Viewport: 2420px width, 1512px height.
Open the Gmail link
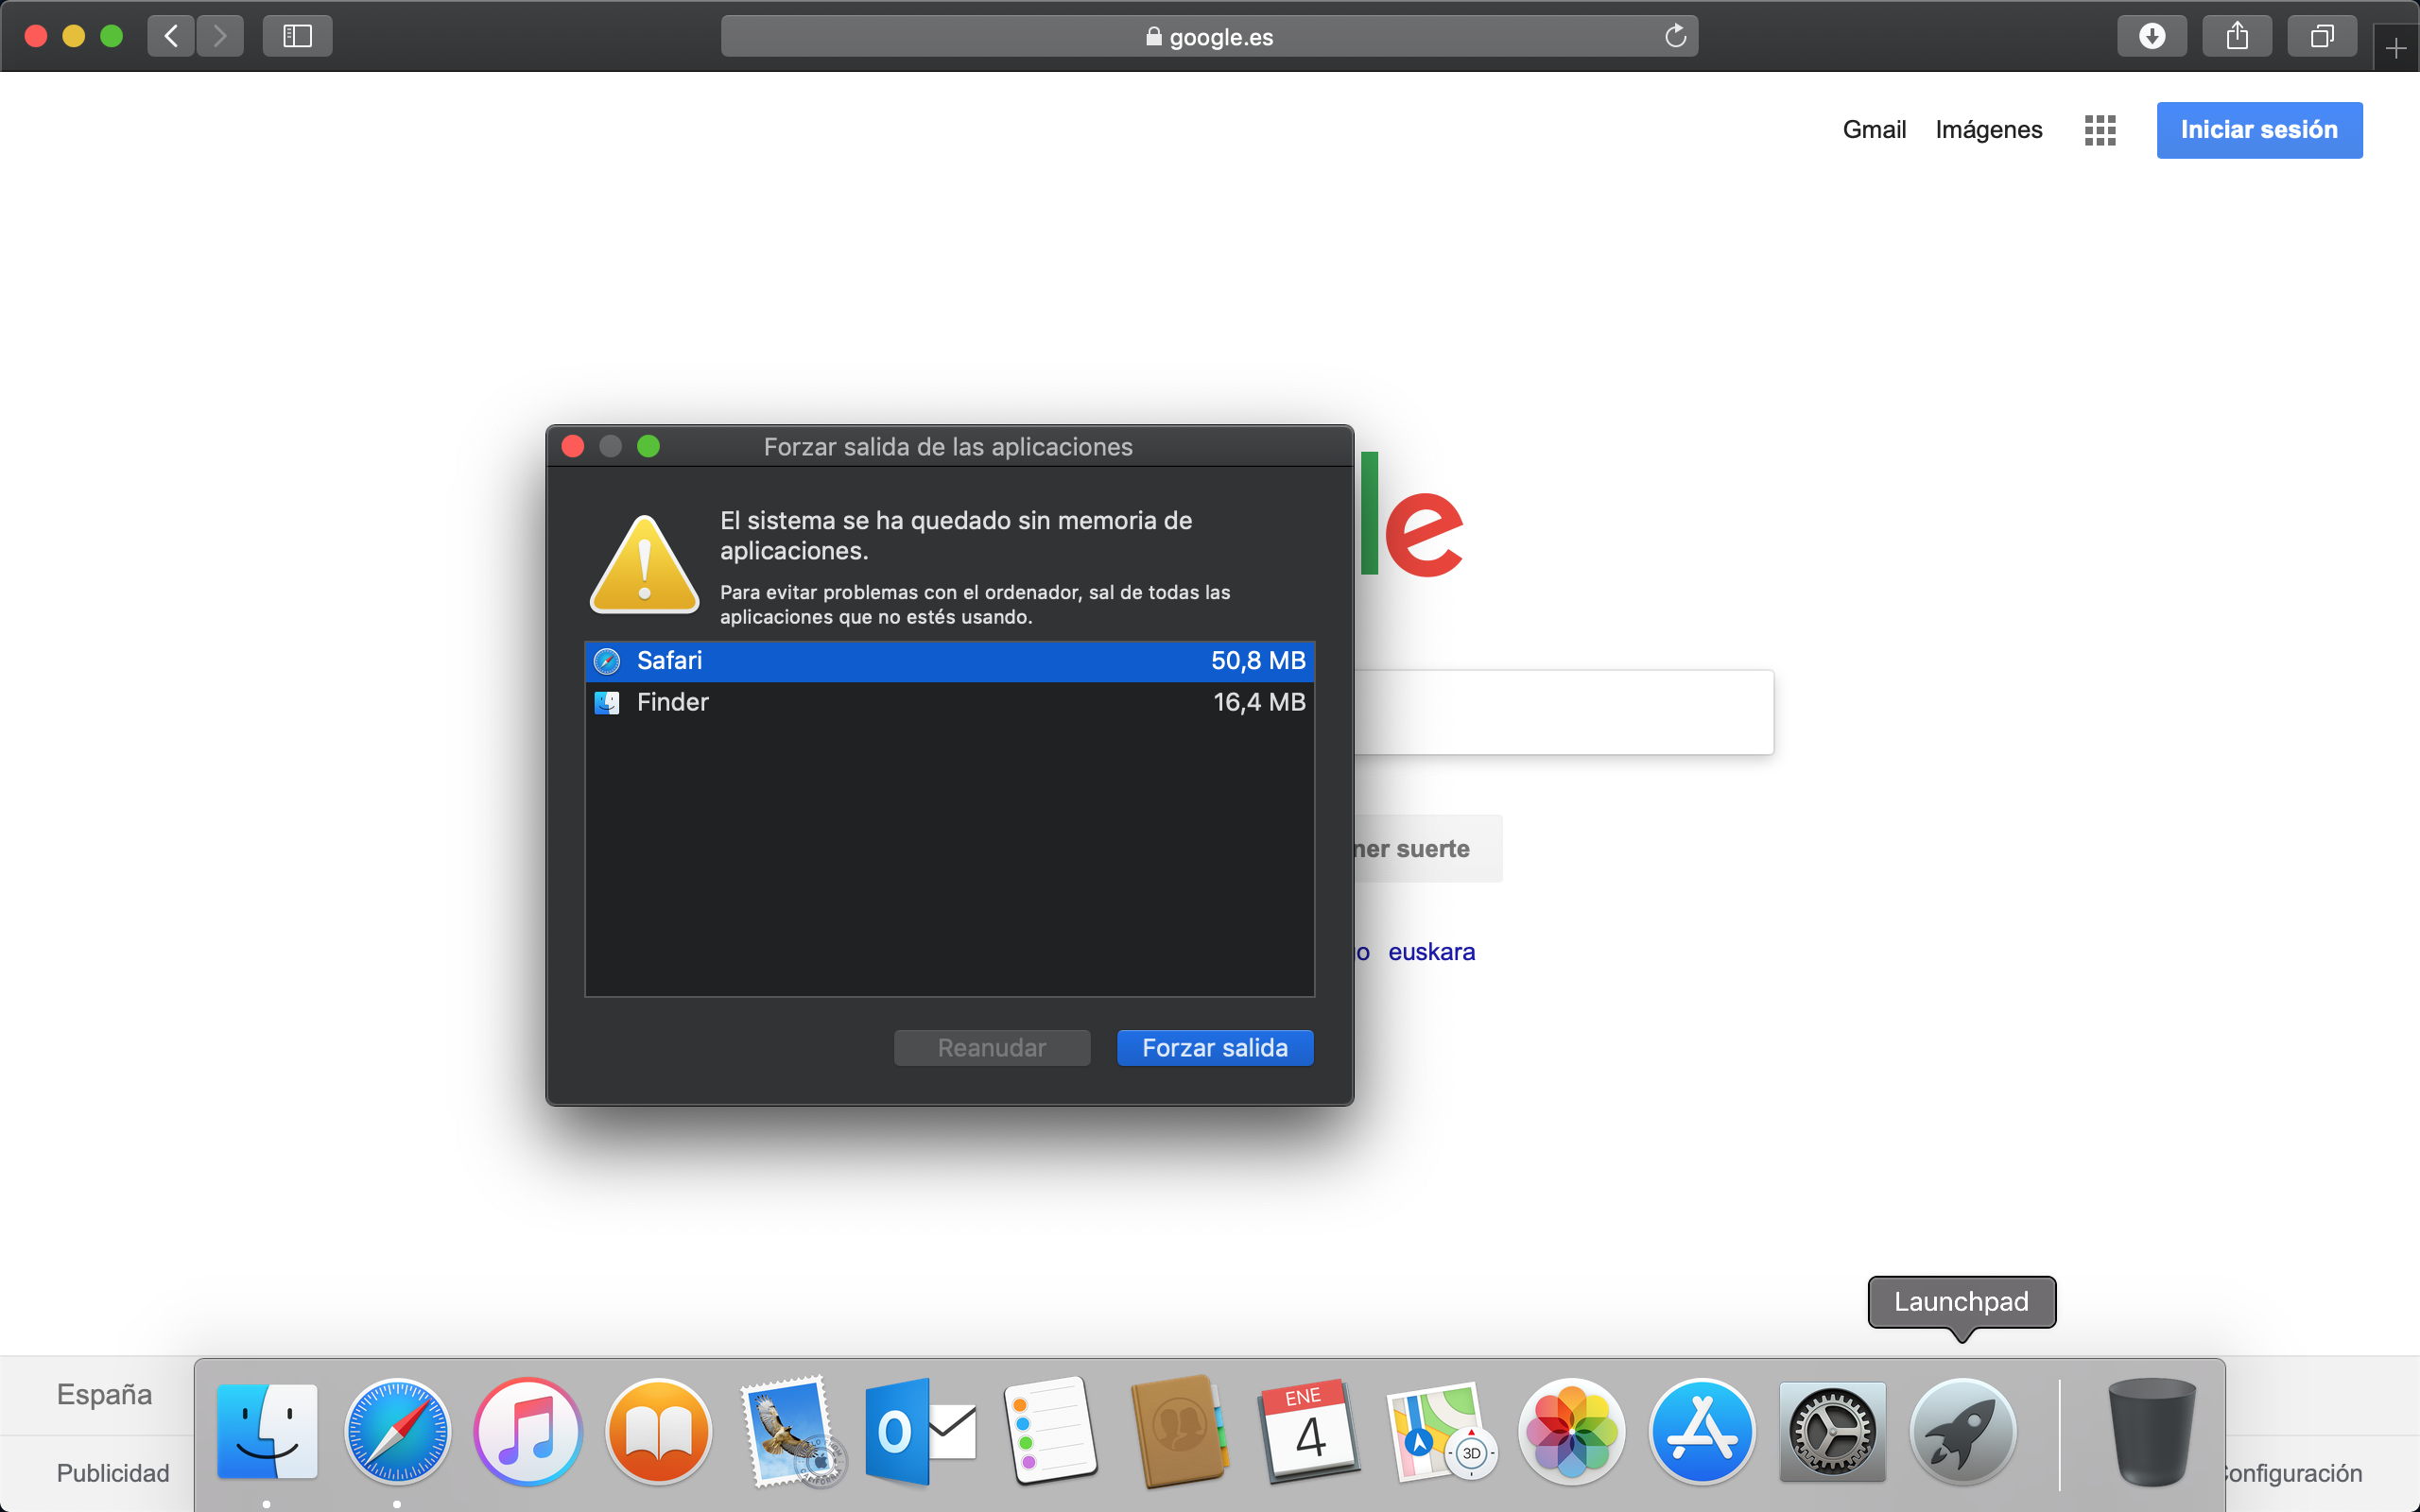coord(1873,130)
